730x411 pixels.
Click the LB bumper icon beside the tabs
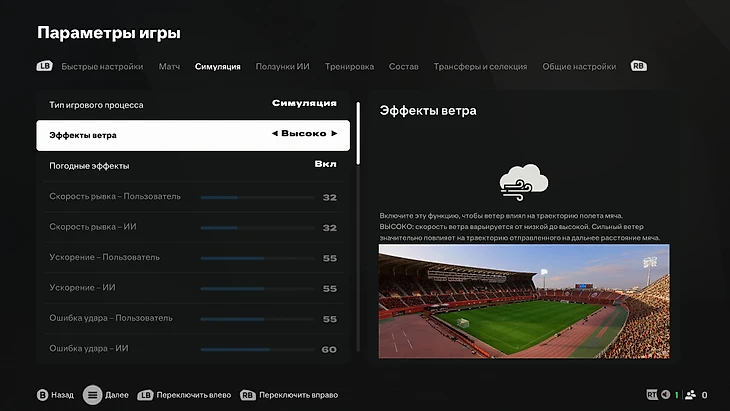click(45, 66)
